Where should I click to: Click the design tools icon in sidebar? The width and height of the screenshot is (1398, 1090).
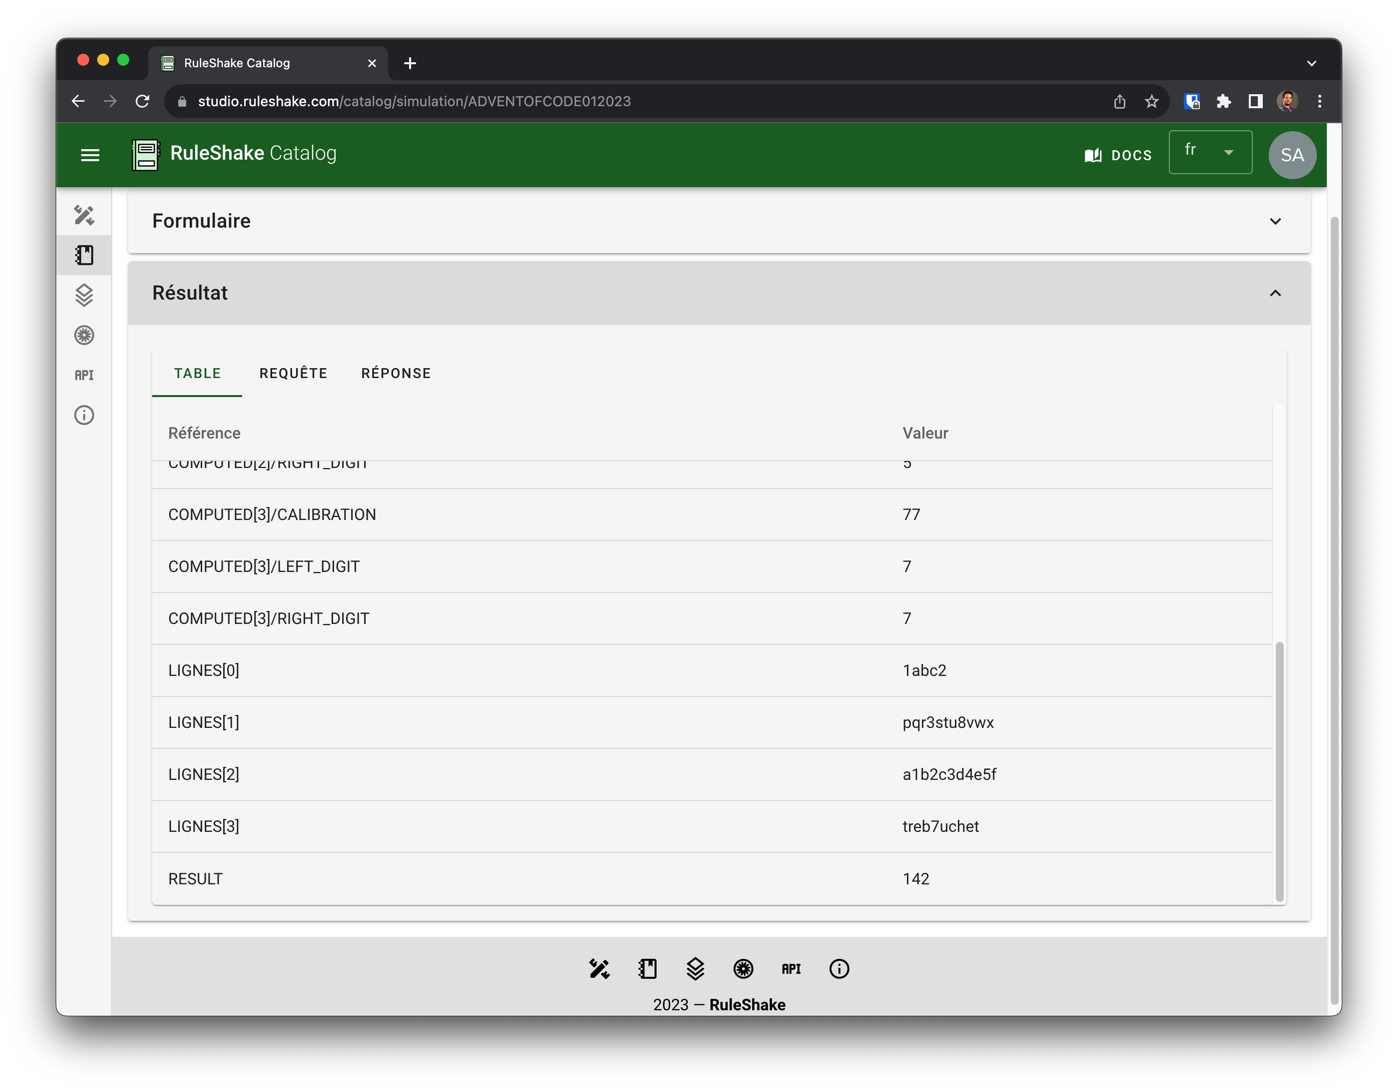tap(84, 215)
